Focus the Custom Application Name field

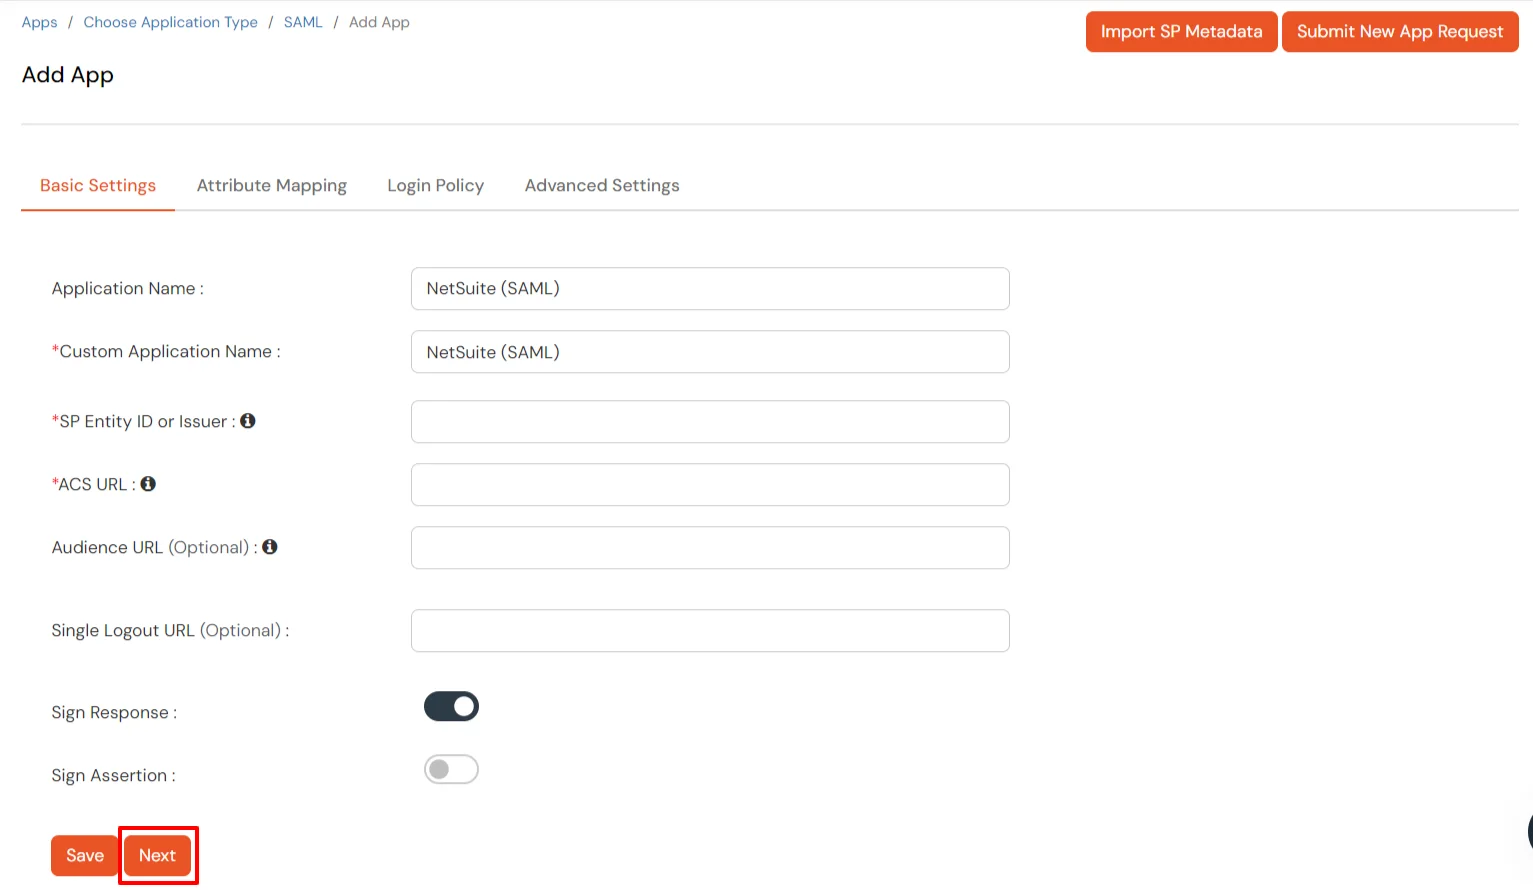coord(710,352)
